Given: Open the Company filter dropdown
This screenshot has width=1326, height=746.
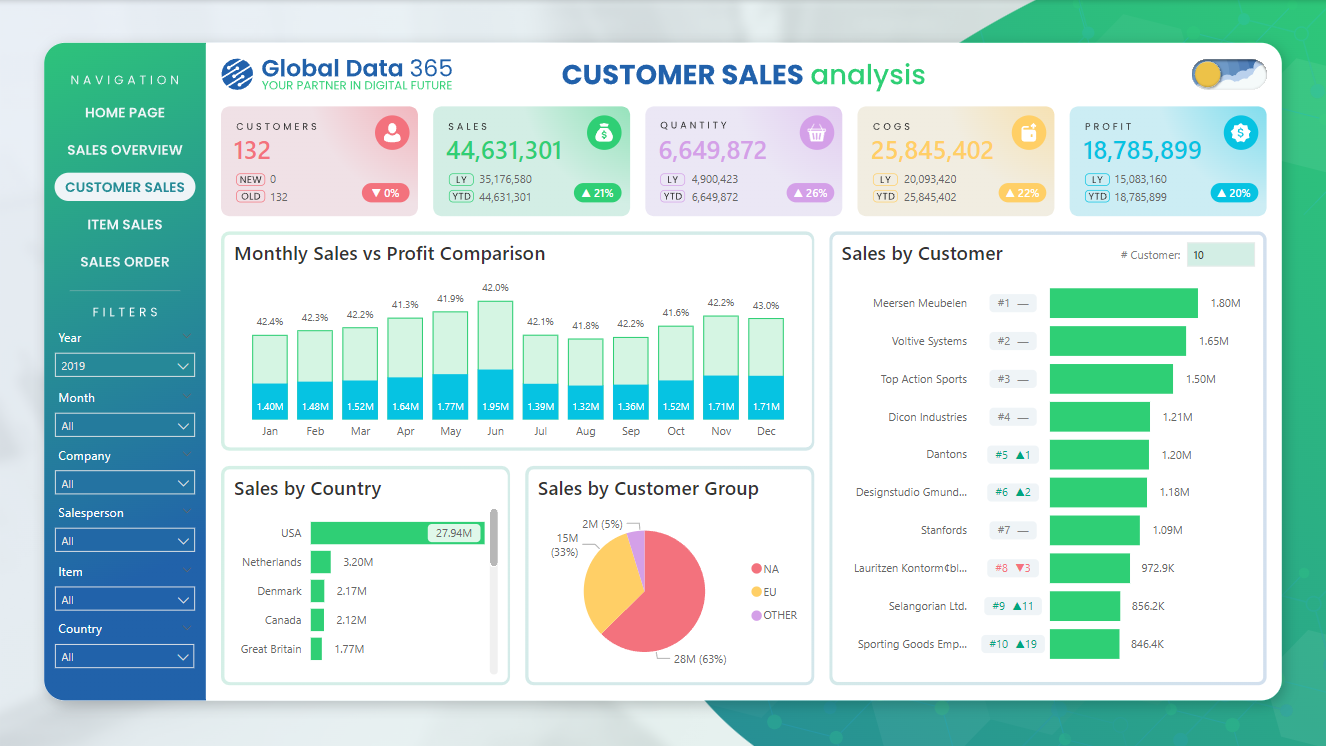Looking at the screenshot, I should click(x=125, y=484).
